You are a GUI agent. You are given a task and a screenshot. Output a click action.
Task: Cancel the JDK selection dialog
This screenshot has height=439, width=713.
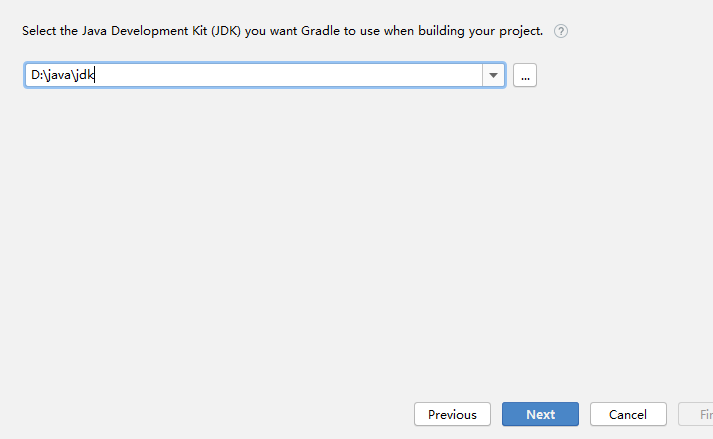pyautogui.click(x=628, y=414)
